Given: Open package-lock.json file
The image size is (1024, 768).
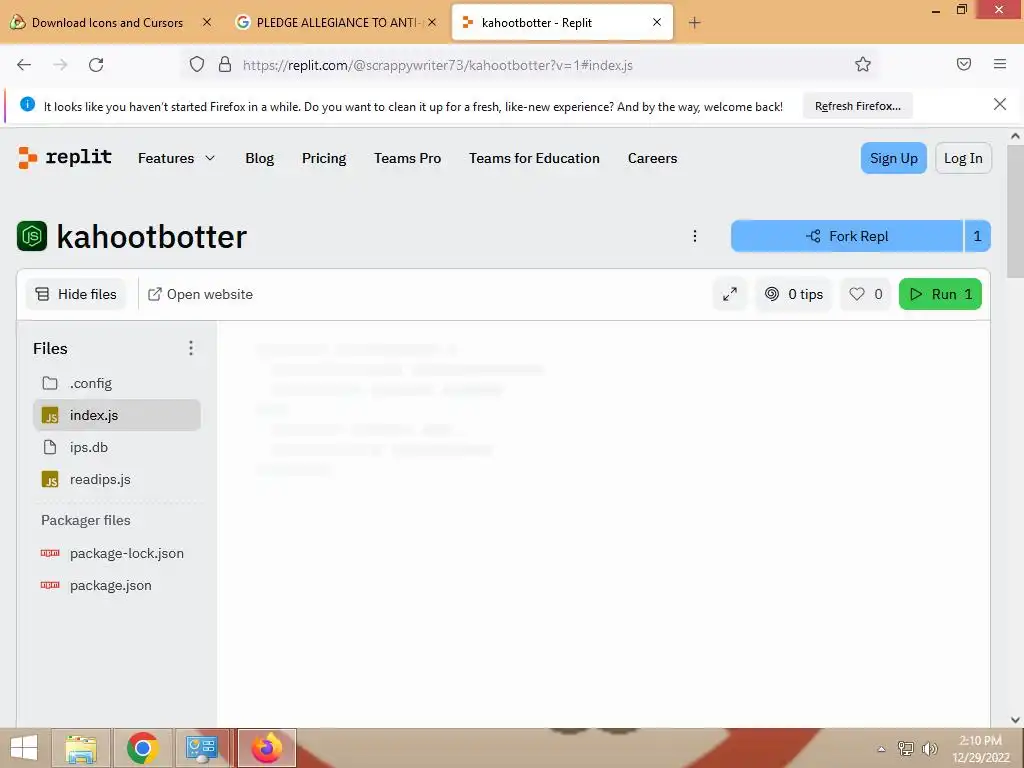Looking at the screenshot, I should 117,553.
